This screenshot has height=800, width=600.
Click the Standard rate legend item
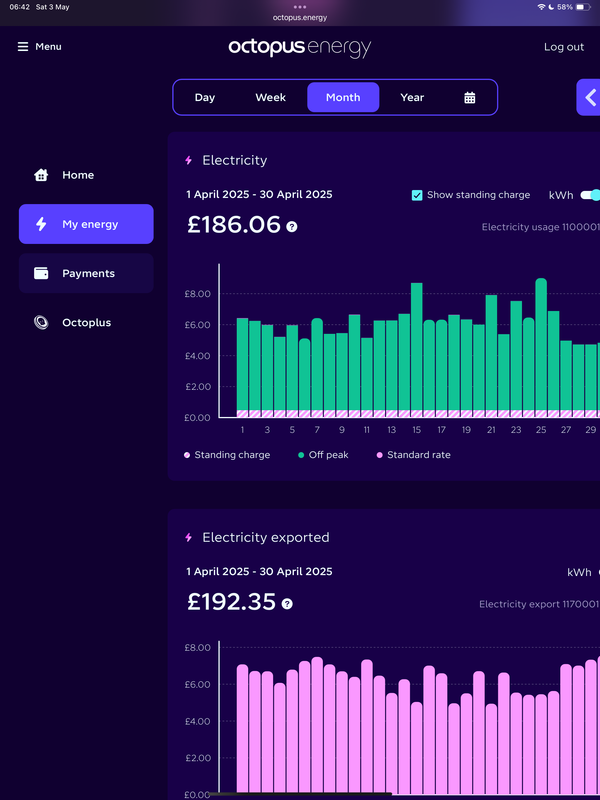tap(413, 455)
